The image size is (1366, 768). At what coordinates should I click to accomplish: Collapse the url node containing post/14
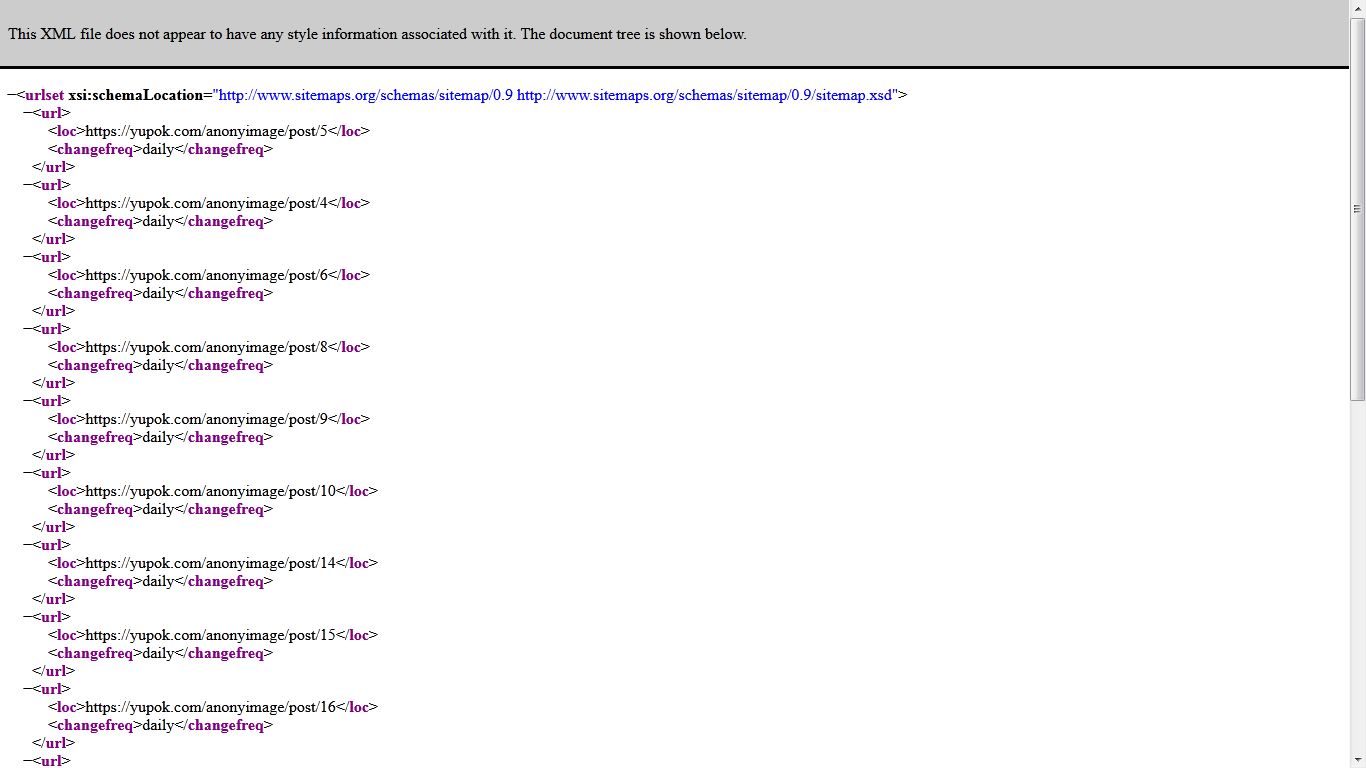[x=28, y=545]
